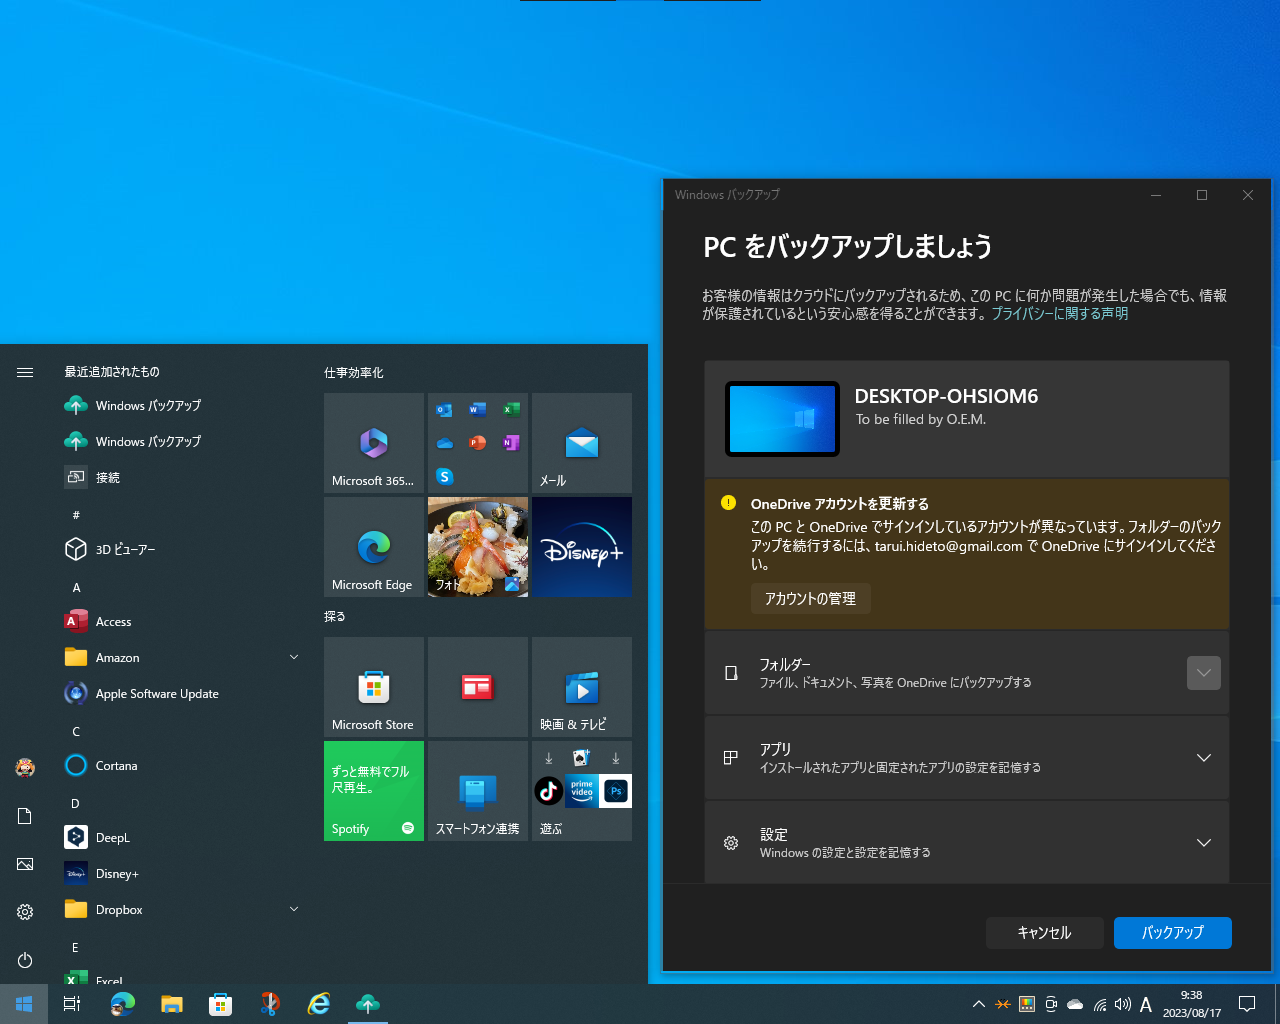Viewport: 1280px width, 1024px height.
Task: Open the Windows バックアップ app from the taskbar
Action: [x=367, y=1004]
